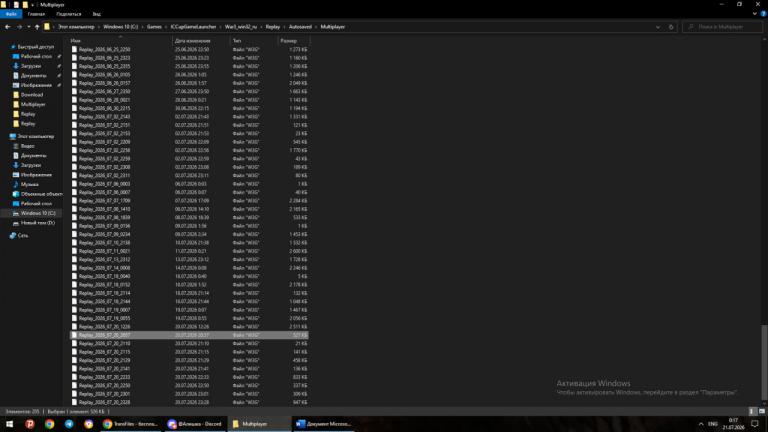Open the Windows Start menu
The width and height of the screenshot is (768, 432).
pos(9,424)
